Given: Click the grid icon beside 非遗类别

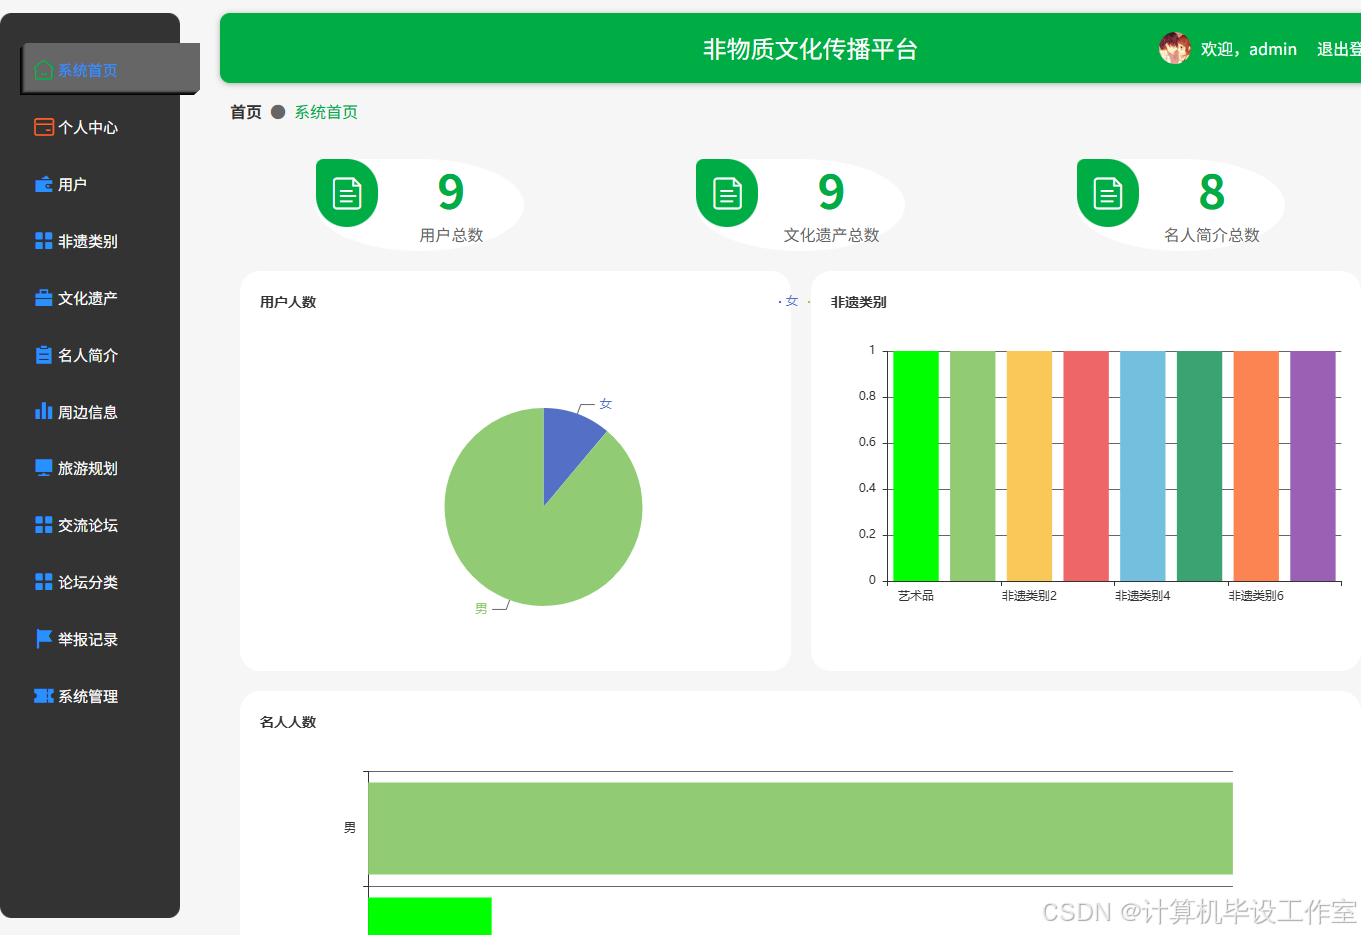Looking at the screenshot, I should coord(43,241).
